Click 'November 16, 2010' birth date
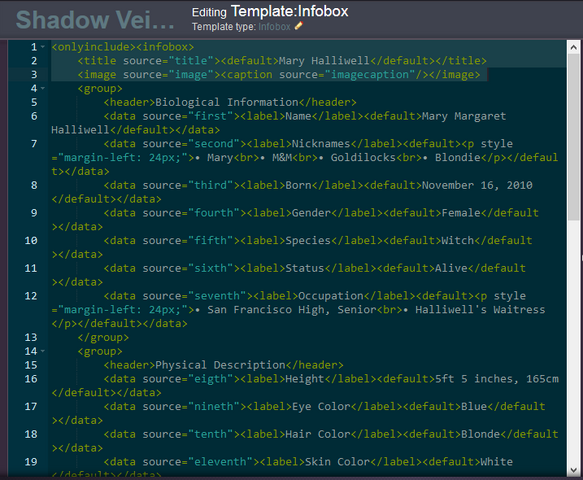The width and height of the screenshot is (583, 480). [x=477, y=185]
